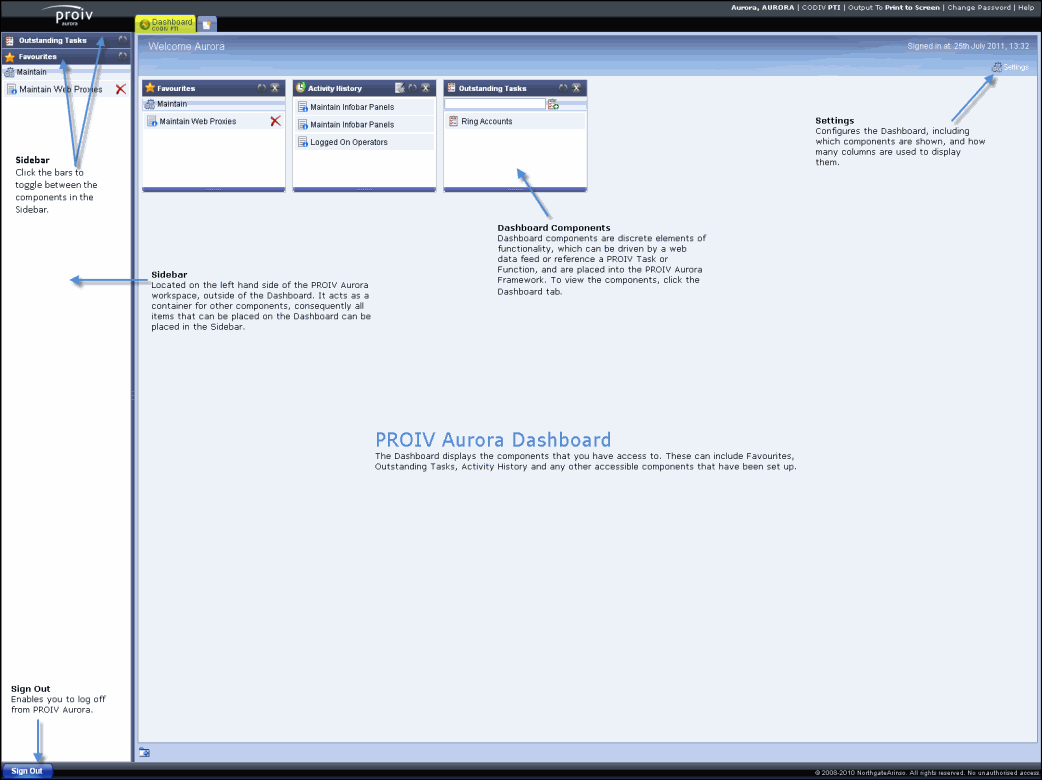
Task: Close the Activity History panel
Action: click(x=426, y=88)
